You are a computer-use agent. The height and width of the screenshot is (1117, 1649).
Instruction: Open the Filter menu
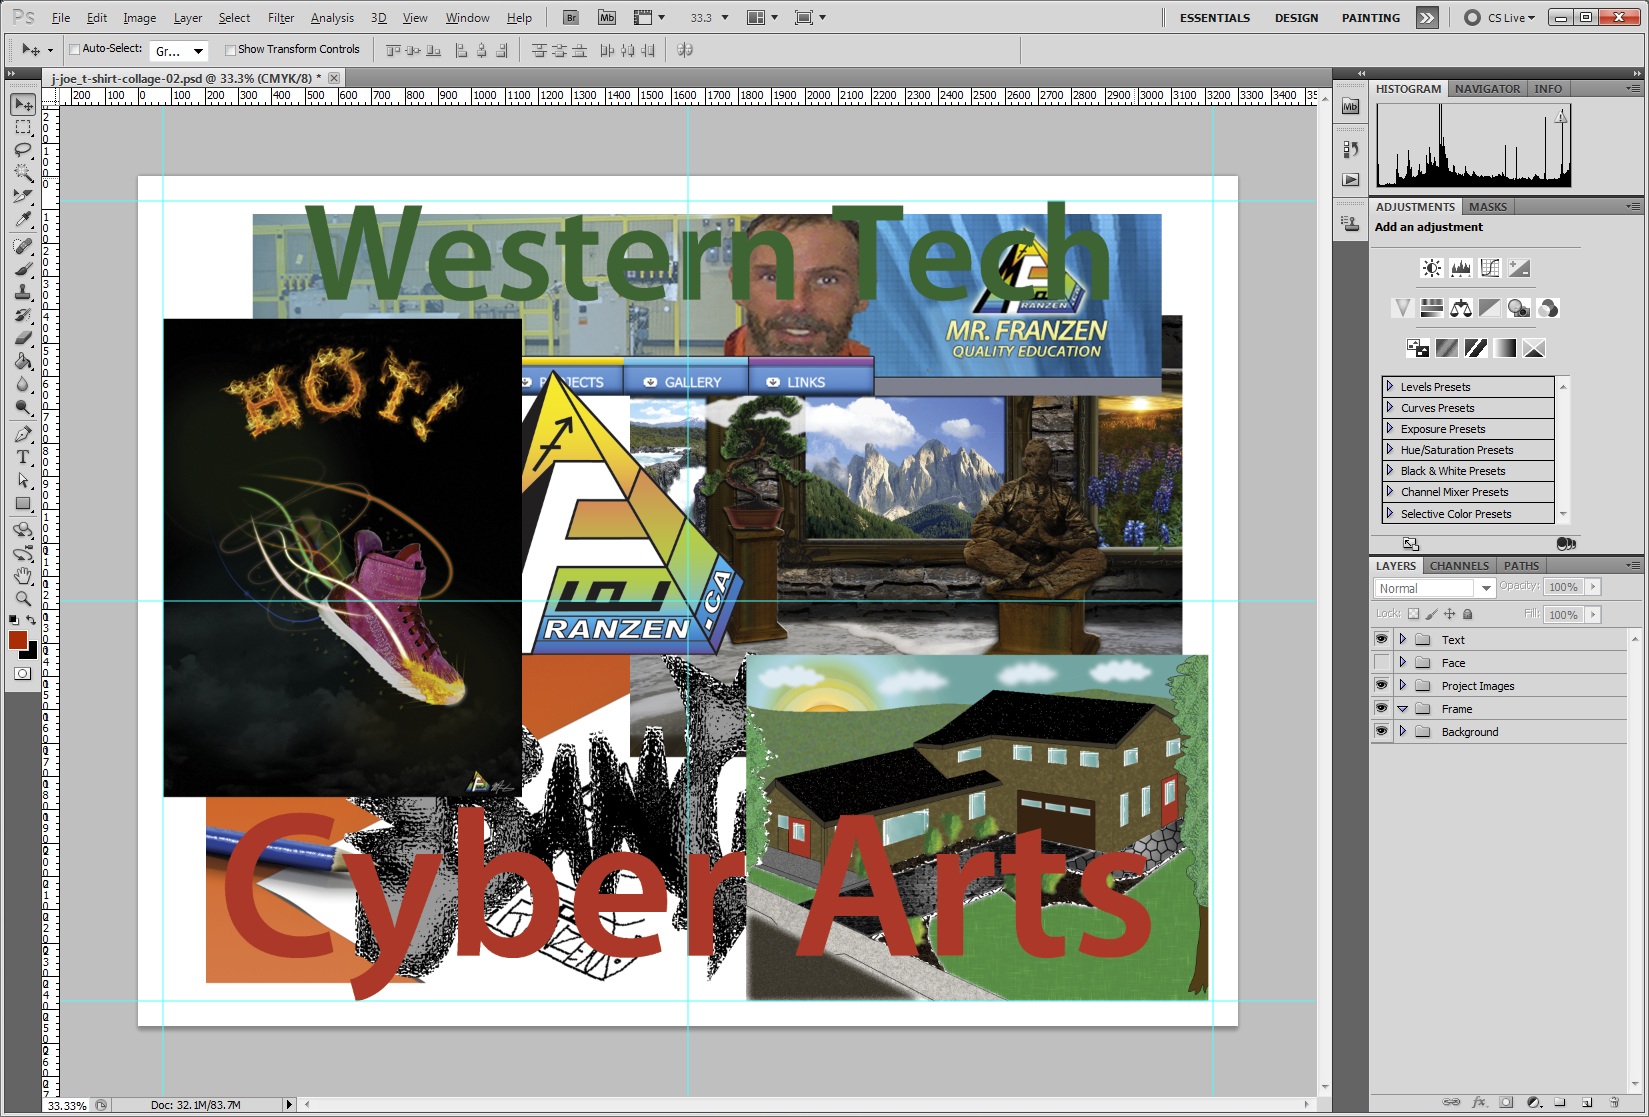[281, 18]
